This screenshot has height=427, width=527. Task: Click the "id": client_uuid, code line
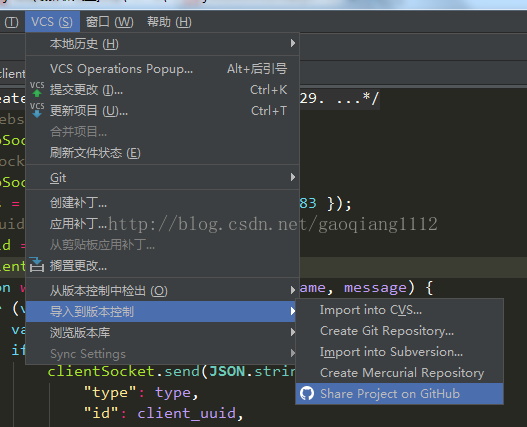tap(163, 413)
